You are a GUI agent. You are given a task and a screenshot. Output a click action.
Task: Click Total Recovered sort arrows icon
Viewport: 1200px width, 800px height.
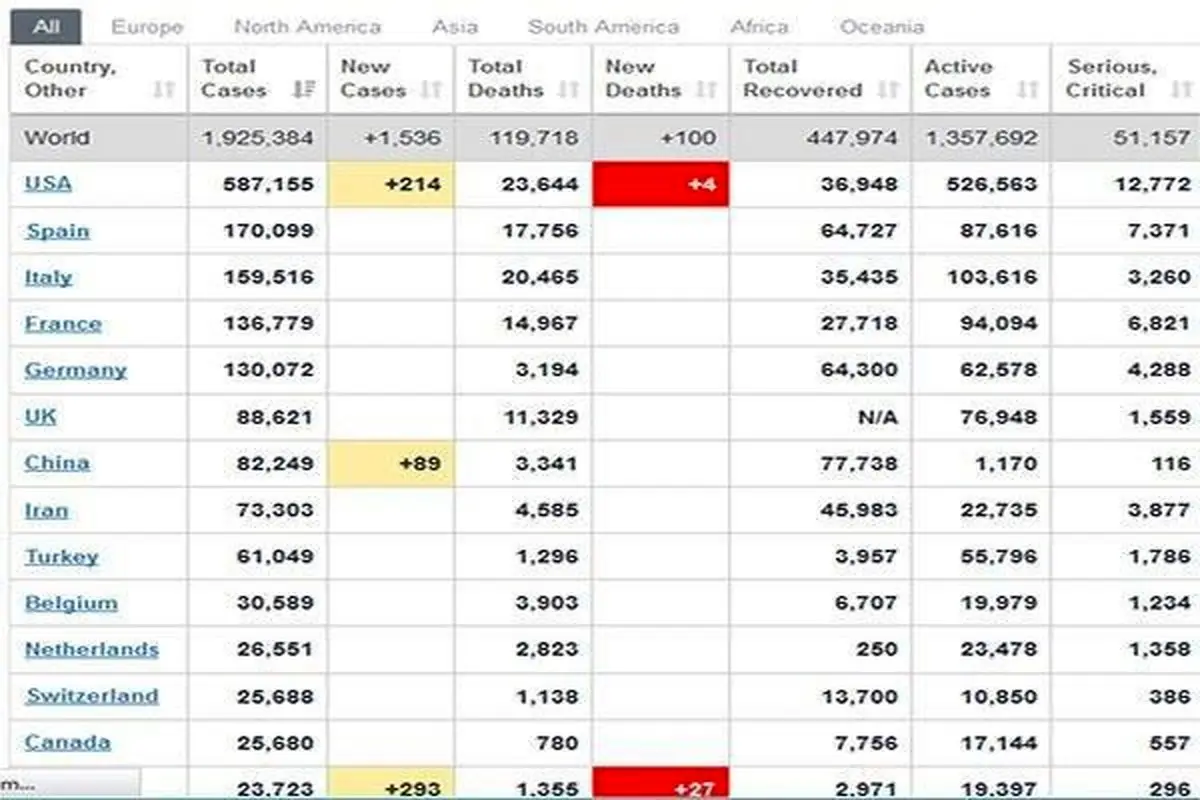[x=888, y=91]
